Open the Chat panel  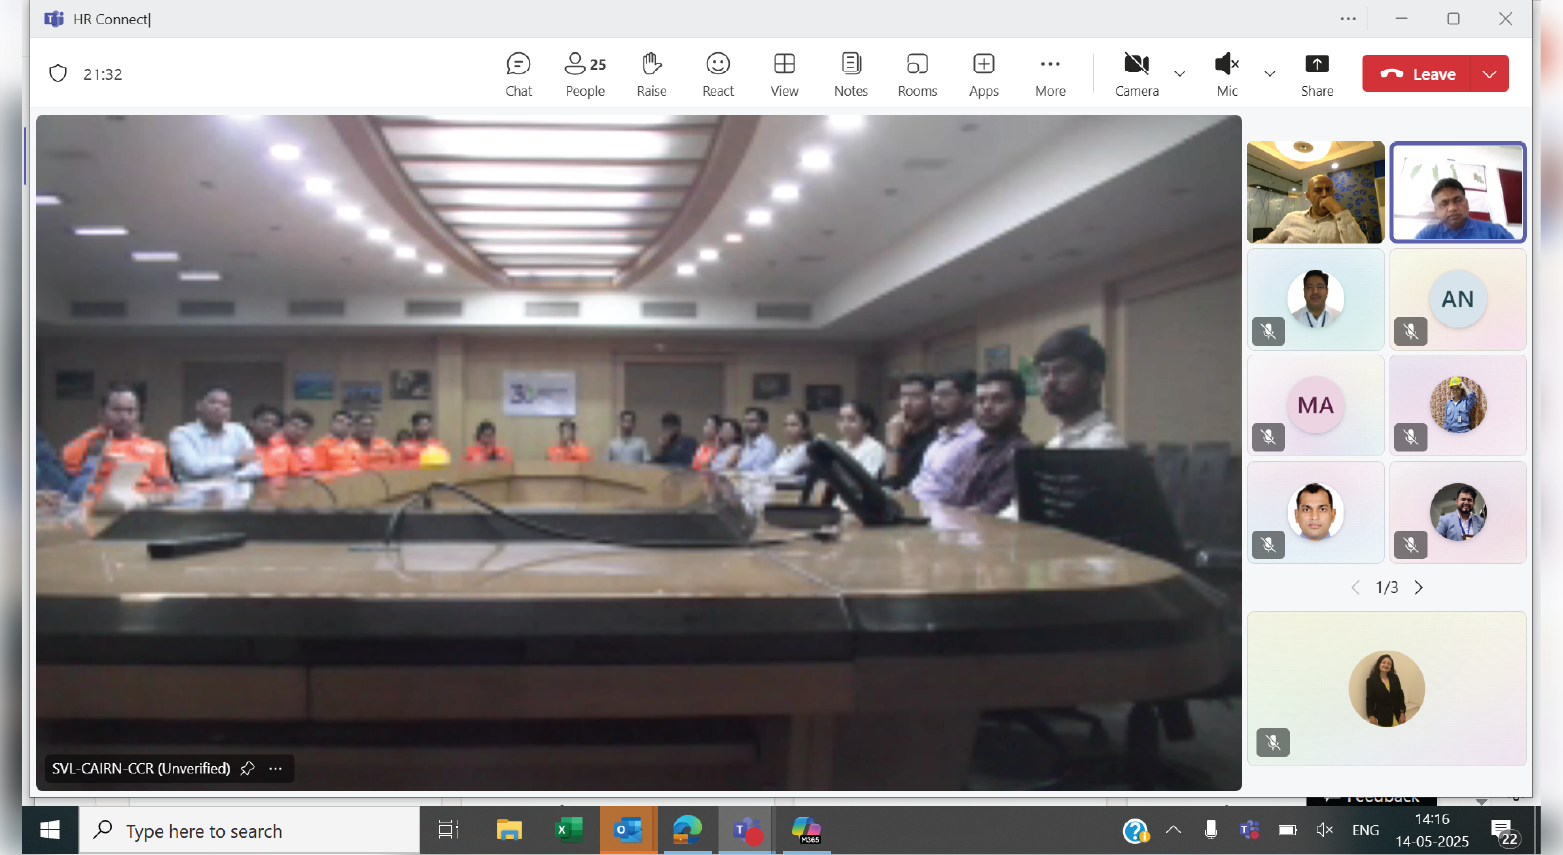point(518,75)
